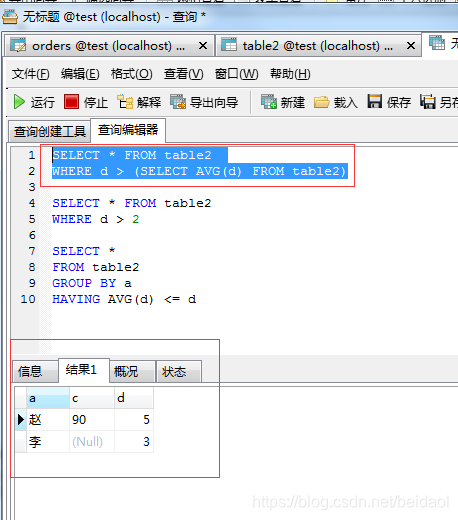The height and width of the screenshot is (520, 458).
Task: Click editor line 10 'HAVING AVG(d) <= d'
Action: [124, 299]
